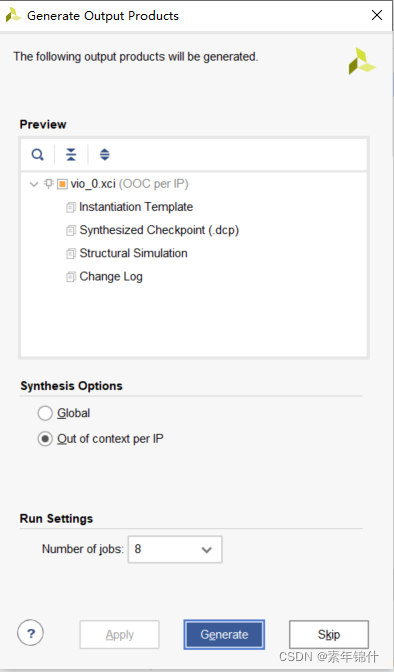This screenshot has height=672, width=394.
Task: Collapse the vio_0.xci tree node
Action: click(x=34, y=184)
